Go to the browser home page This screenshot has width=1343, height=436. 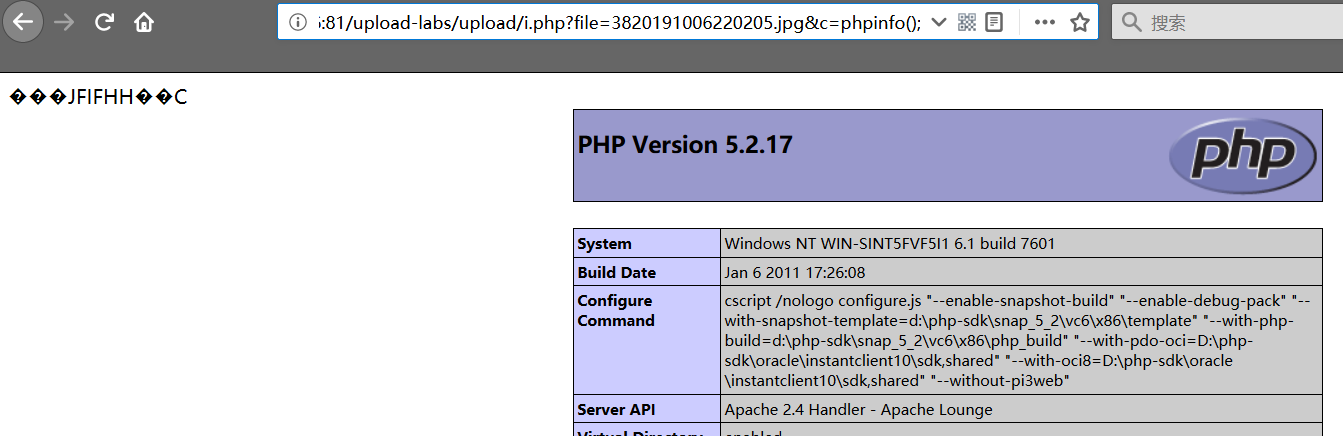[144, 22]
